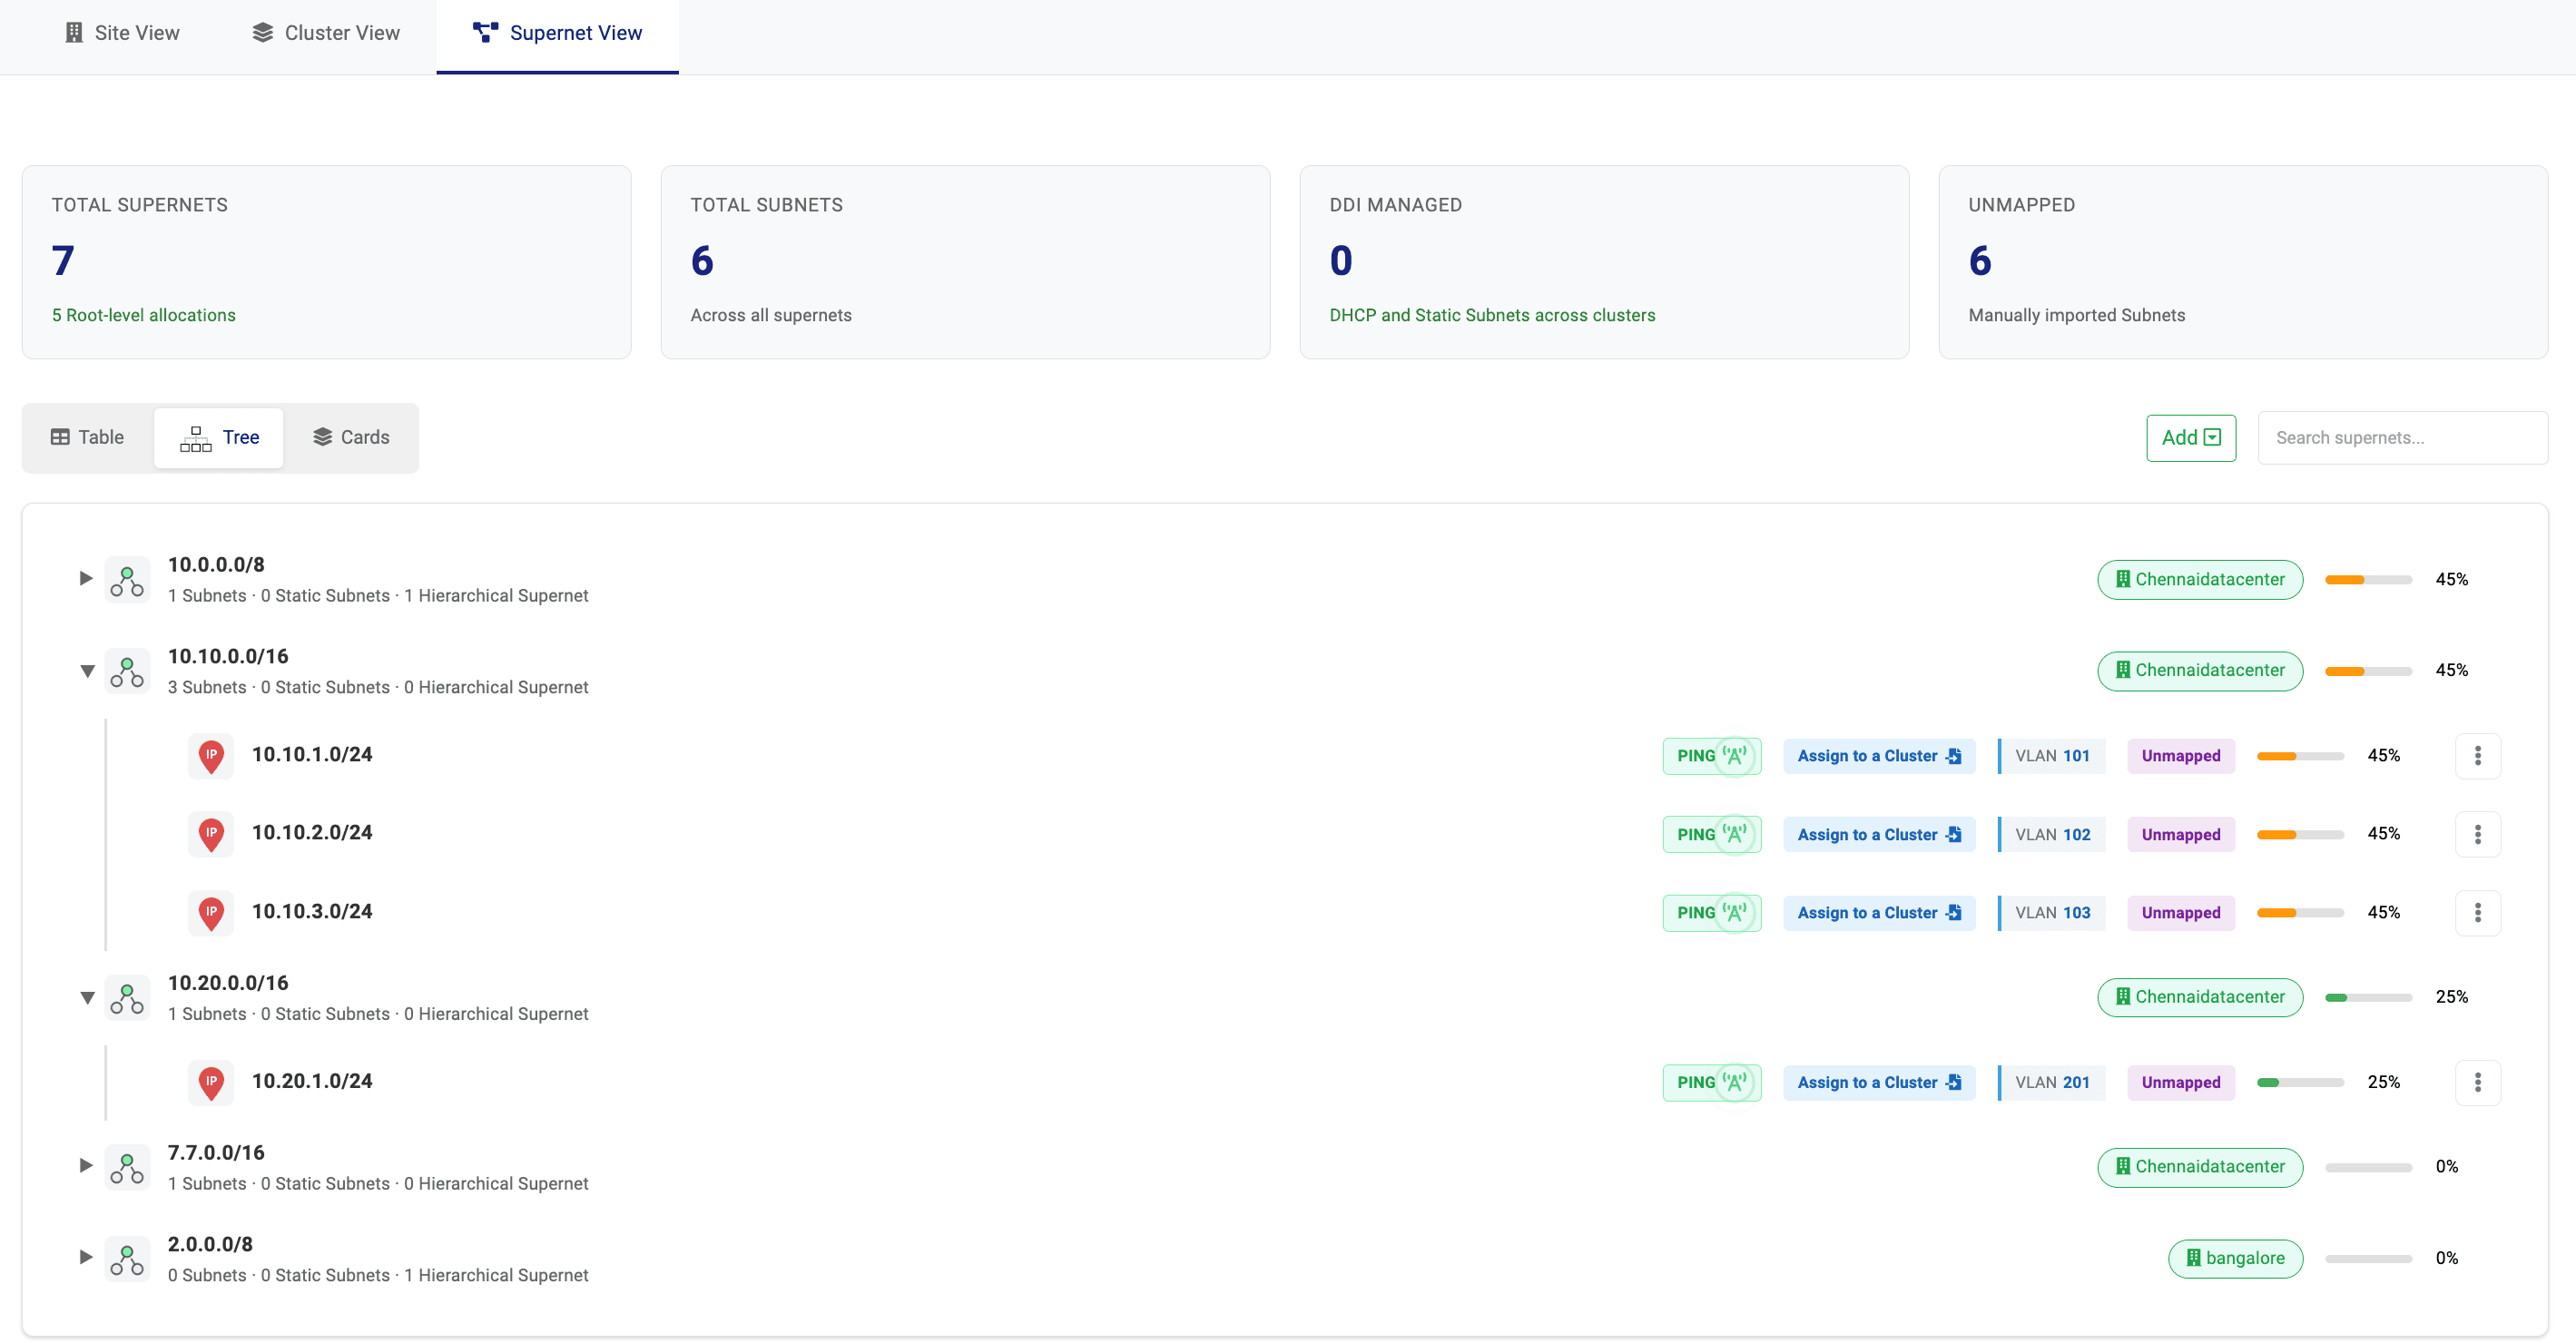
Task: Expand the 10.0.0.0/8 supernet row
Action: (x=86, y=578)
